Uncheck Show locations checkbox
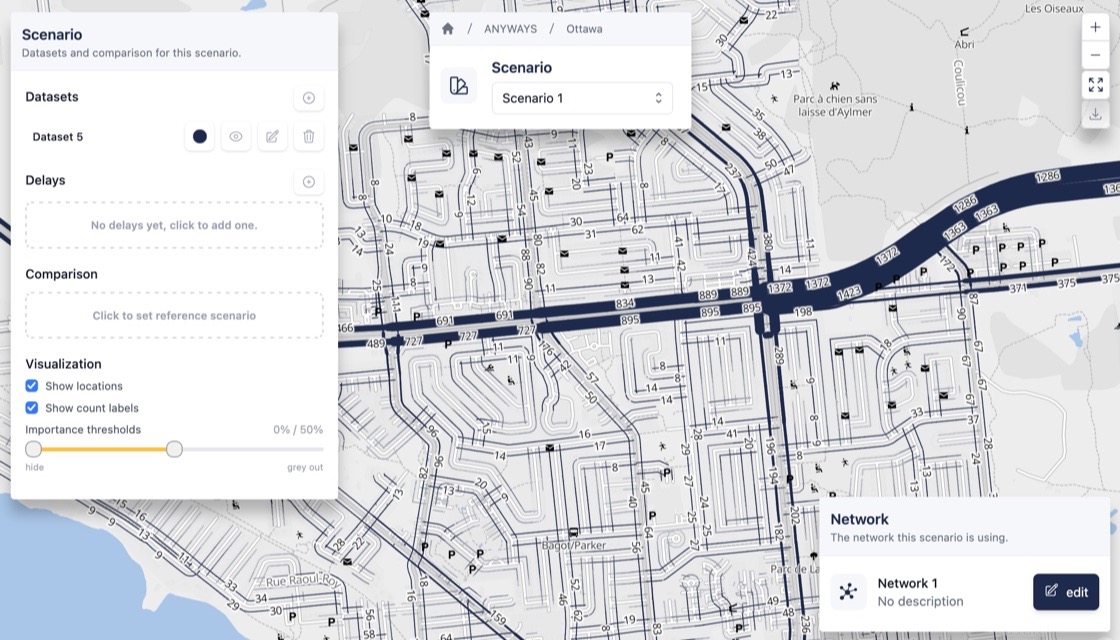Screen dimensions: 1120x640 coord(31,386)
